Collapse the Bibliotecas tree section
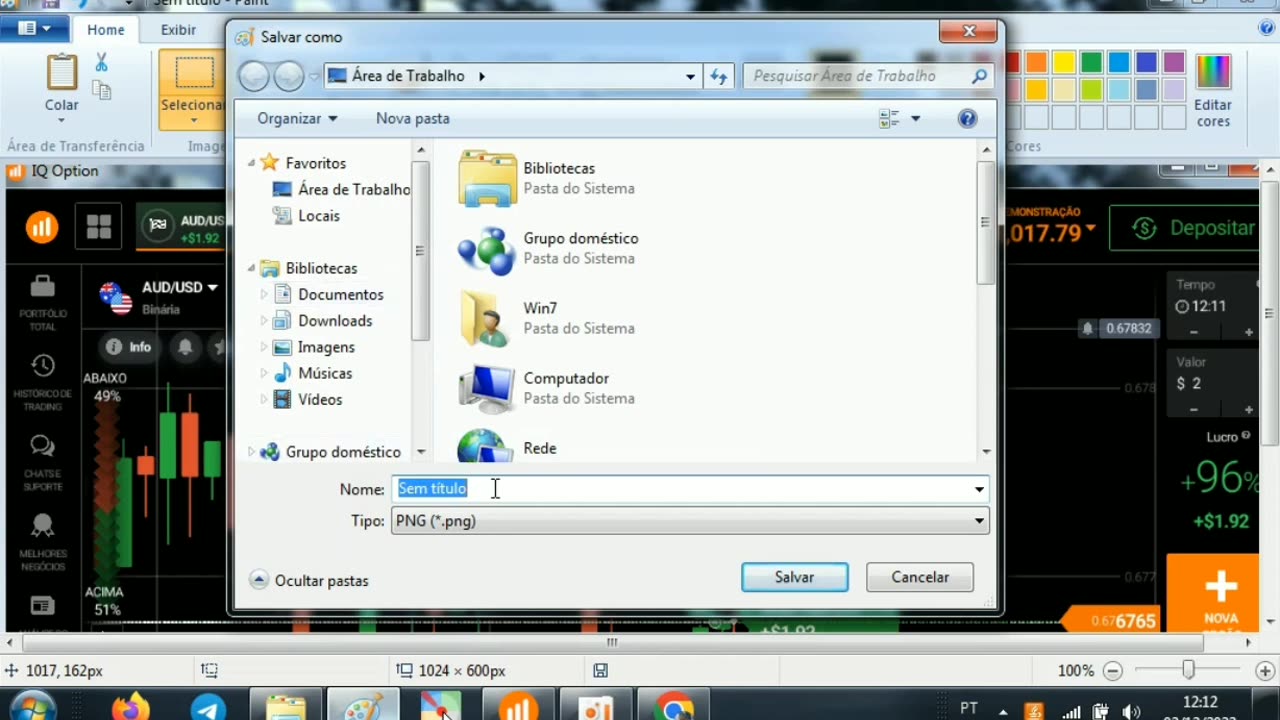The height and width of the screenshot is (720, 1280). [252, 268]
